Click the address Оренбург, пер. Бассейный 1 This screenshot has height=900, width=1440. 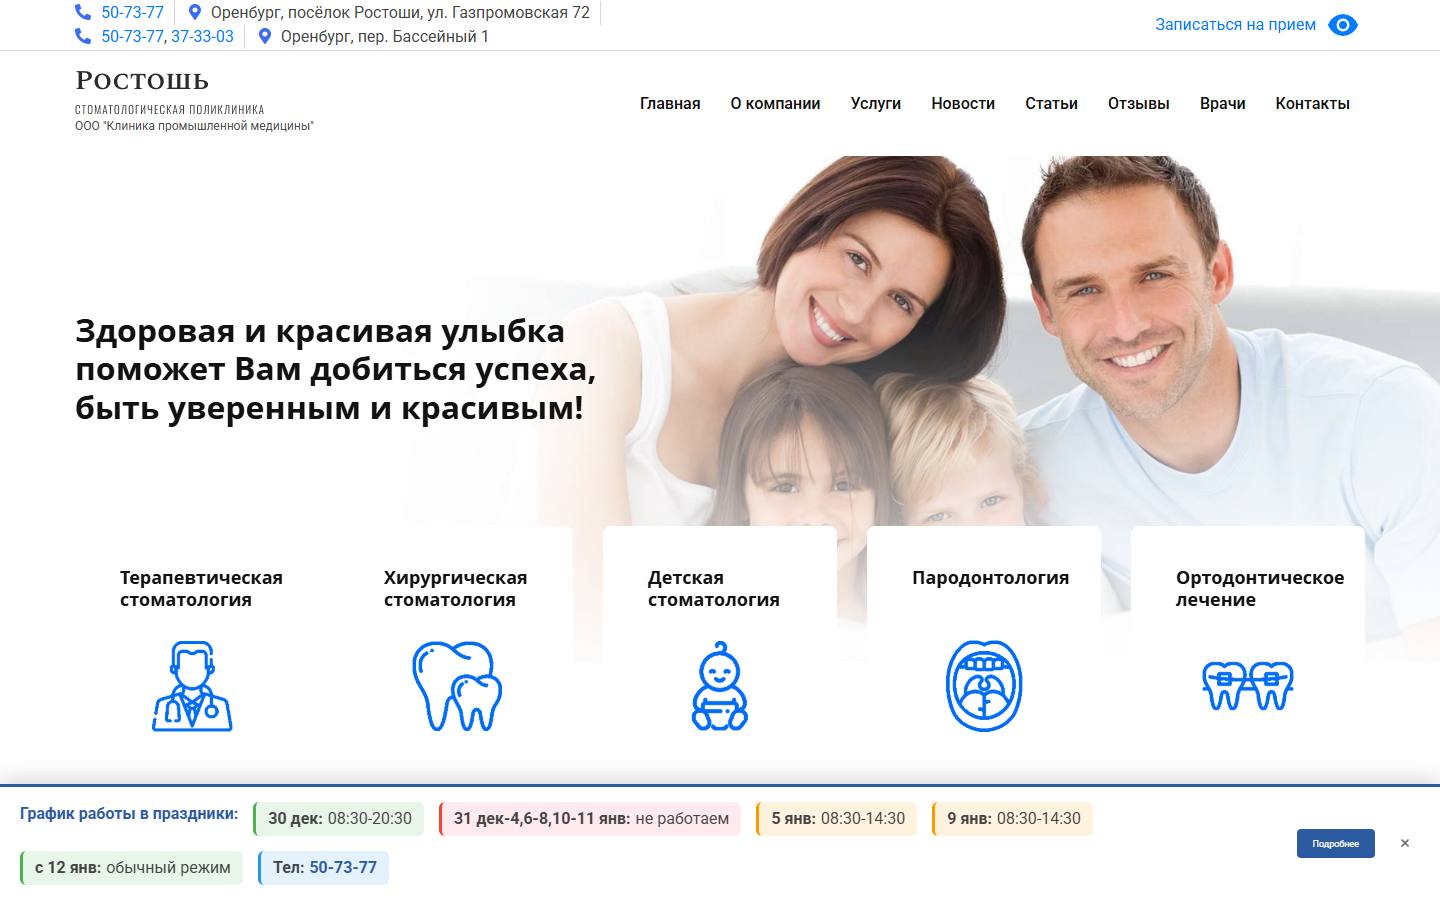[385, 36]
